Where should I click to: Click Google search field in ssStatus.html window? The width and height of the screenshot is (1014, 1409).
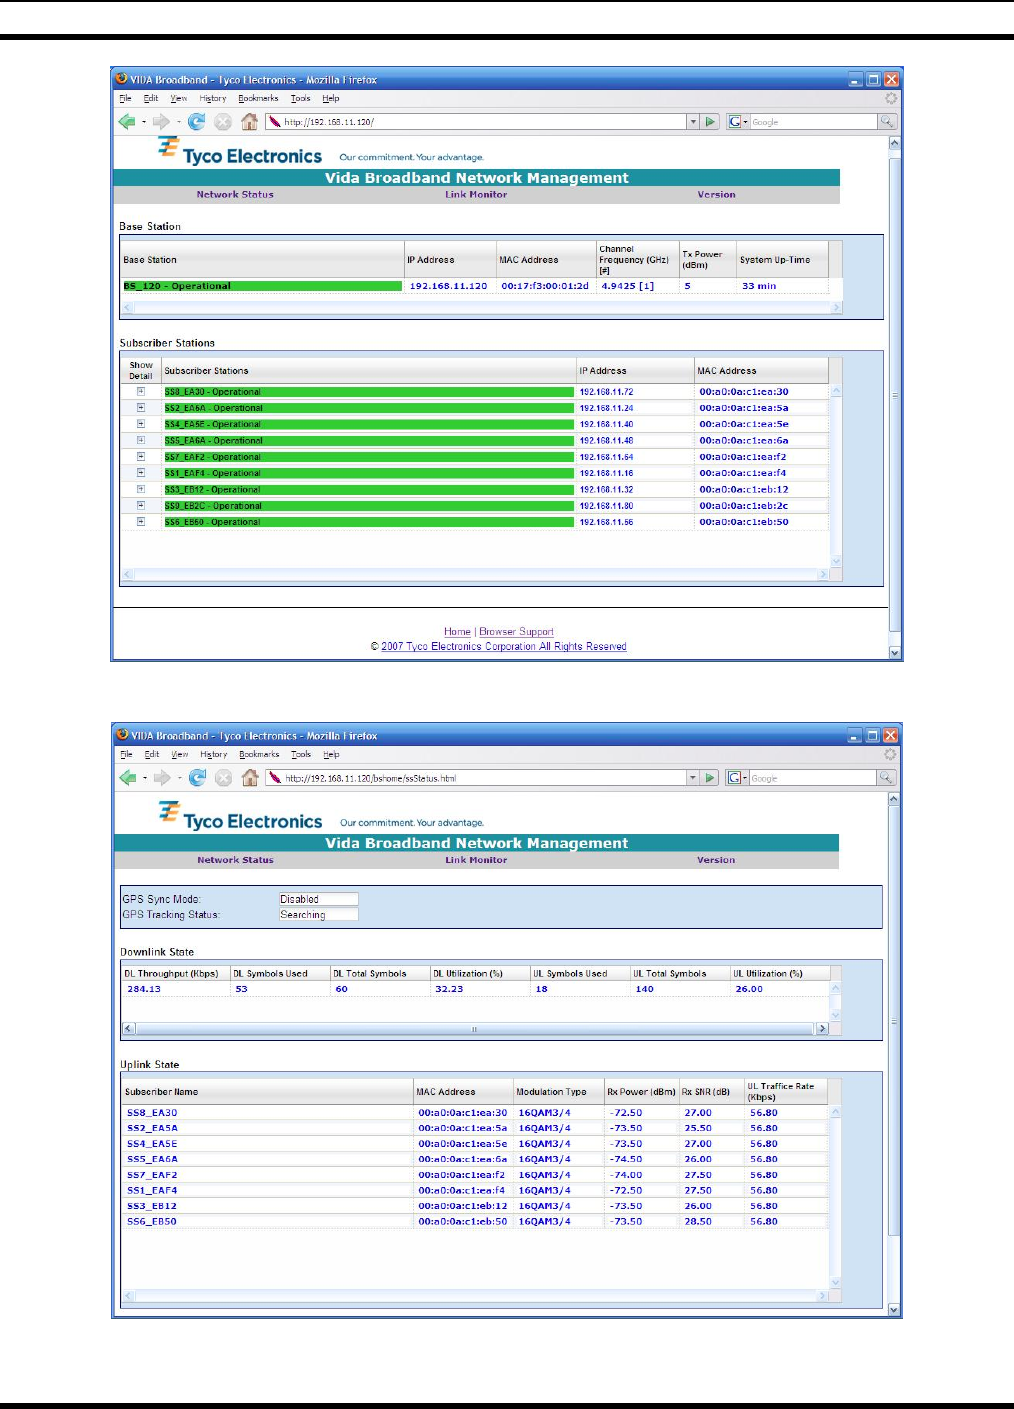[x=812, y=777]
